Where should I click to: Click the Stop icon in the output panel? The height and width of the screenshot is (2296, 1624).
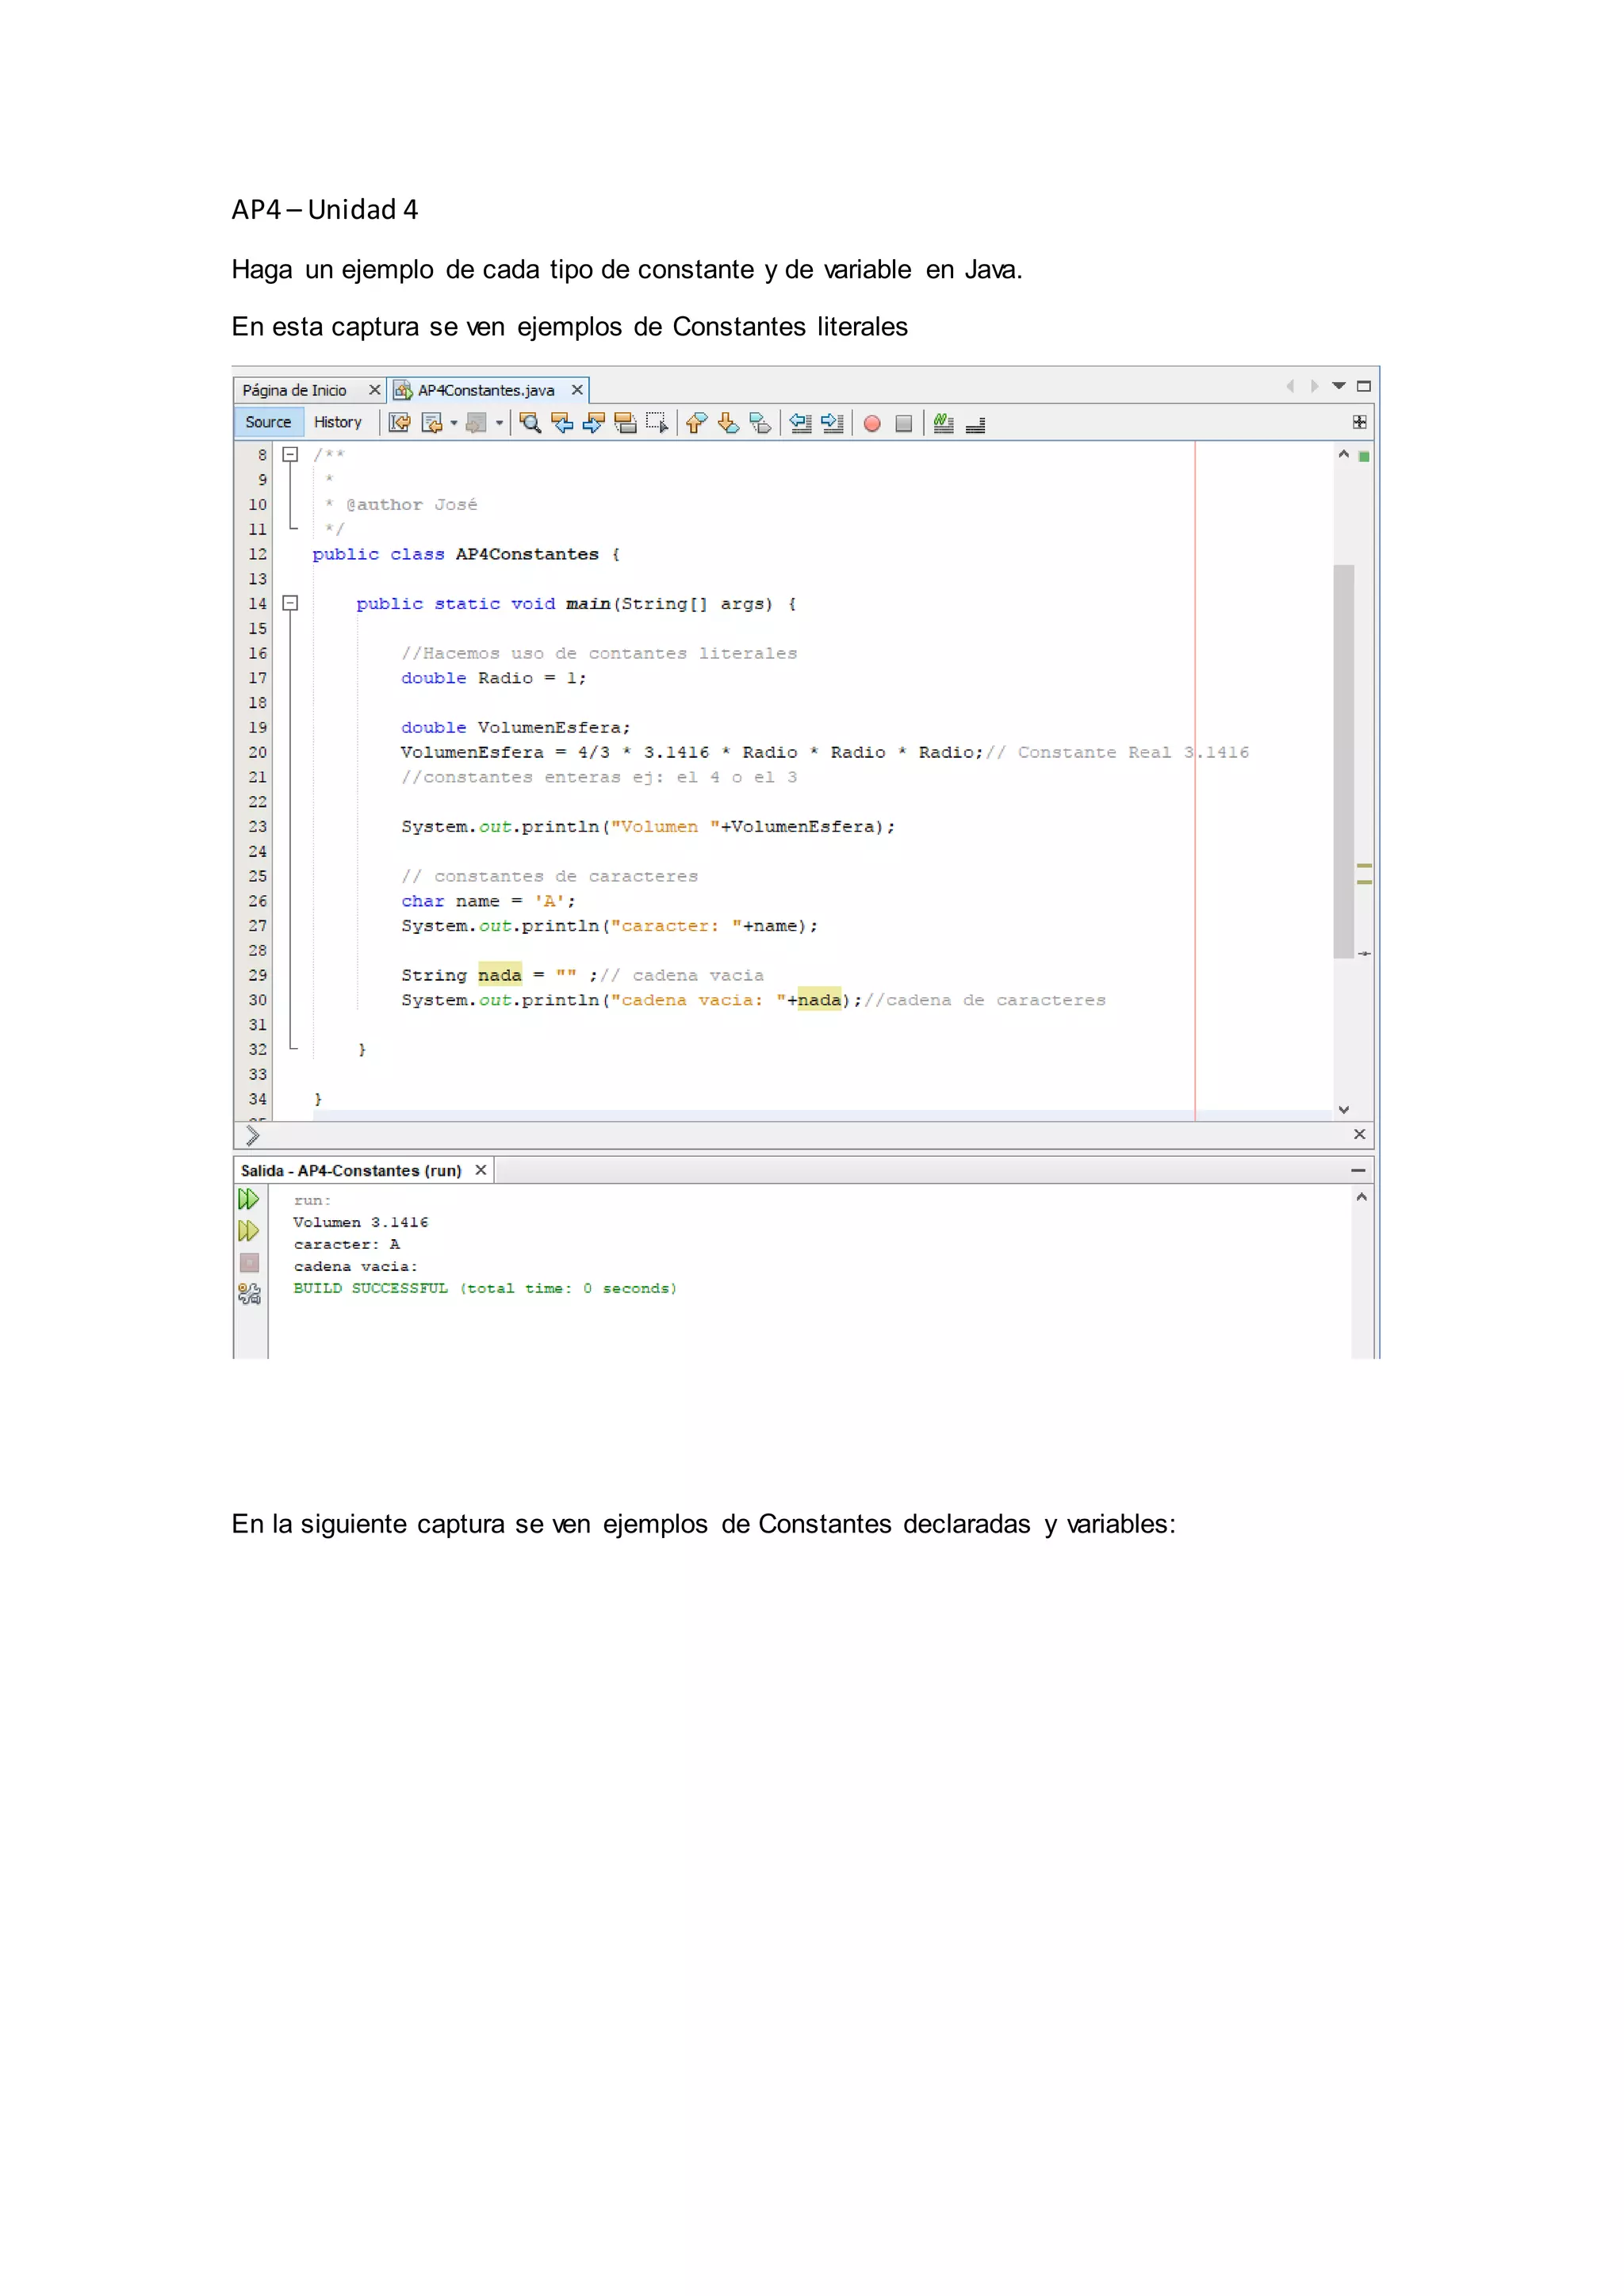[x=250, y=1263]
